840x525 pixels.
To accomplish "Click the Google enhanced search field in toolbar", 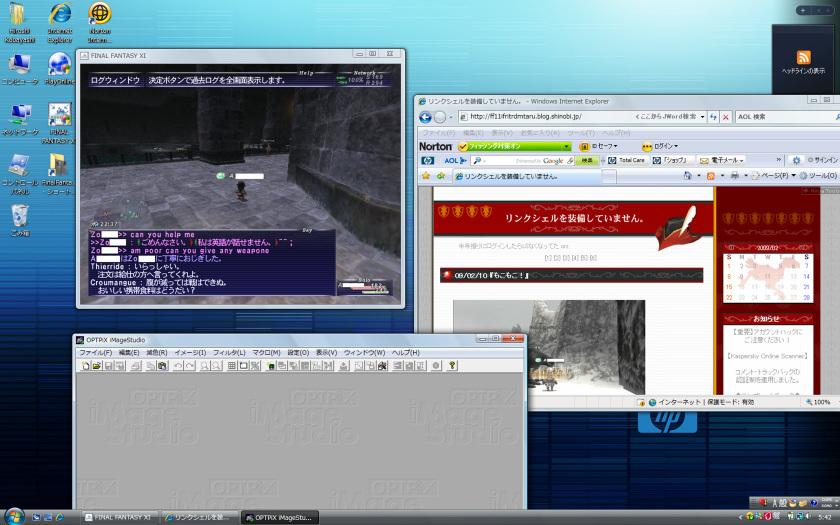I will [523, 160].
